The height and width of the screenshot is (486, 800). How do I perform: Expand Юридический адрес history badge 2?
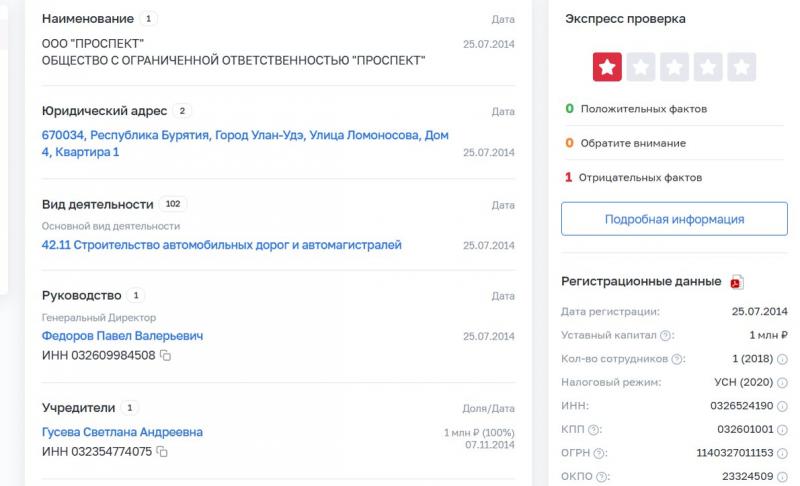pyautogui.click(x=182, y=111)
